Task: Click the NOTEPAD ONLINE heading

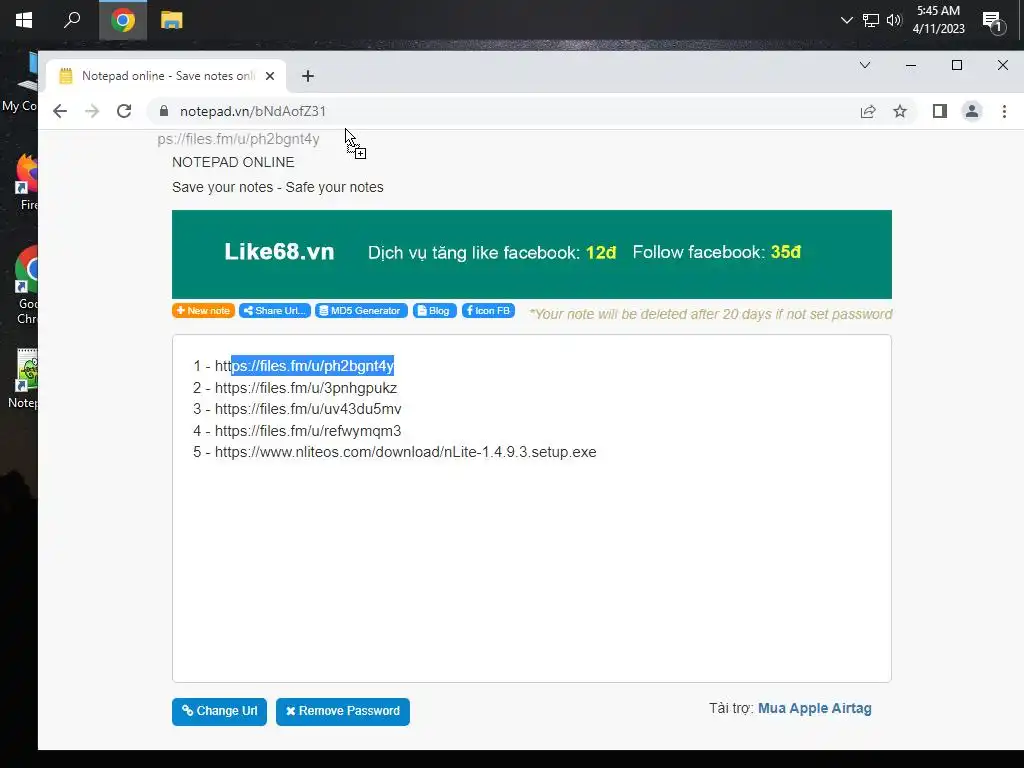Action: (233, 162)
